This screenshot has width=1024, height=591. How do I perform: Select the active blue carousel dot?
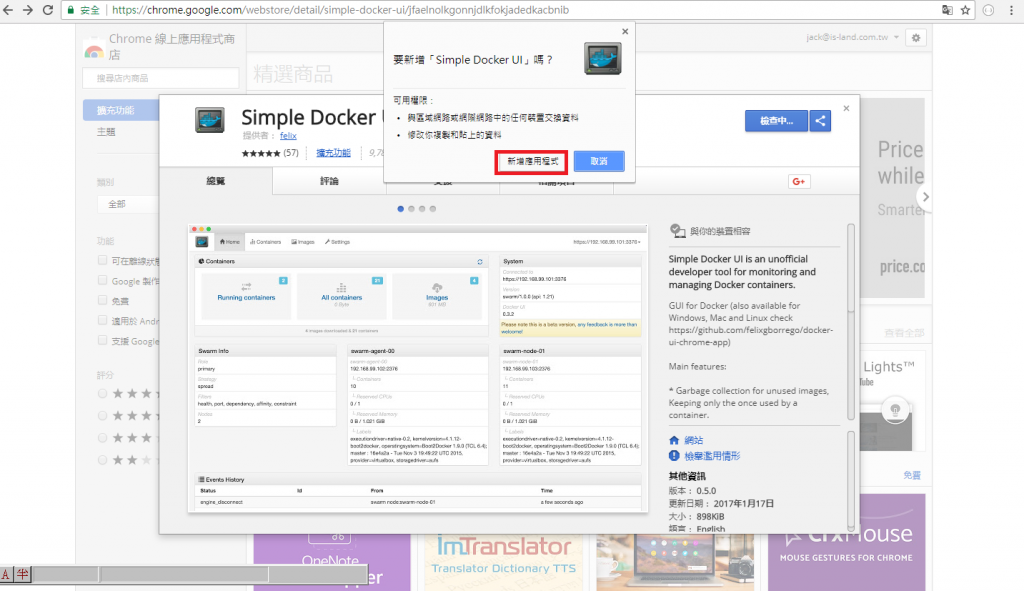400,209
